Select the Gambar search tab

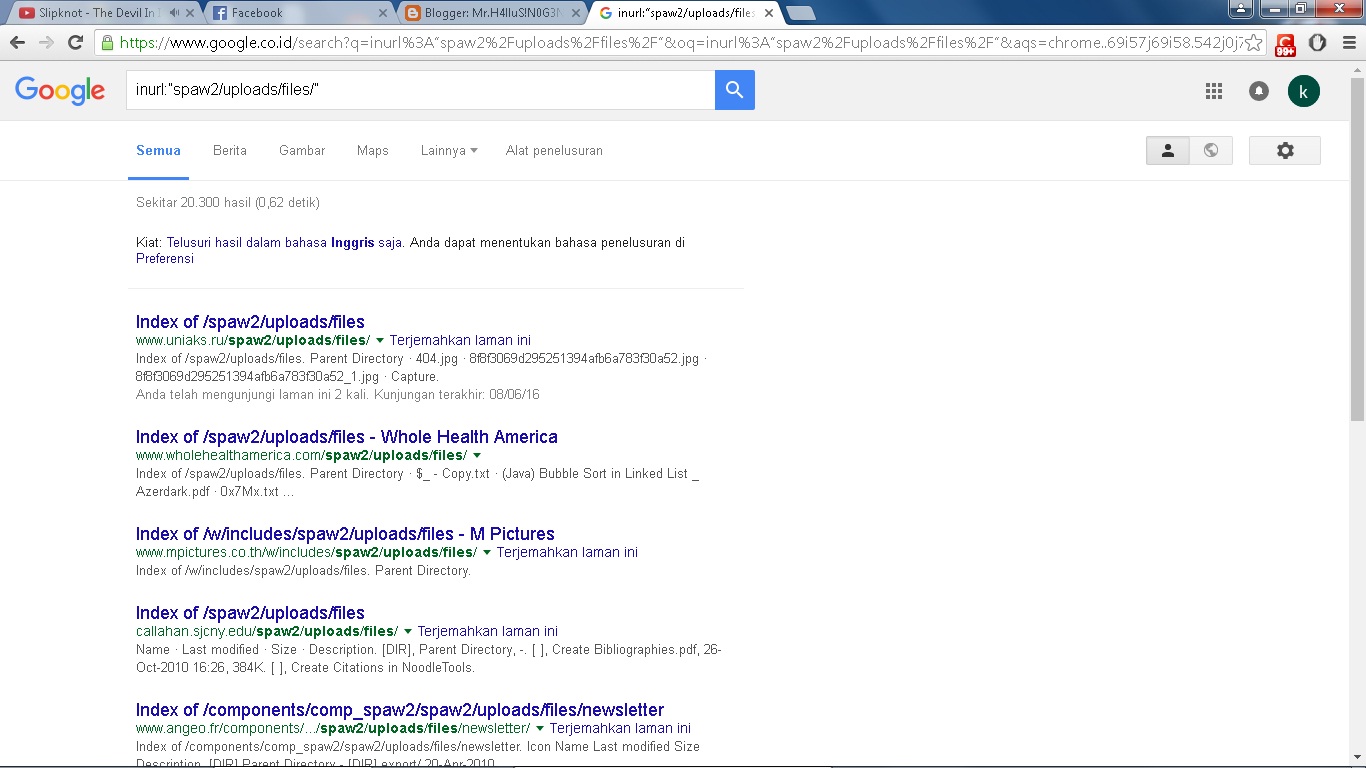[x=302, y=151]
